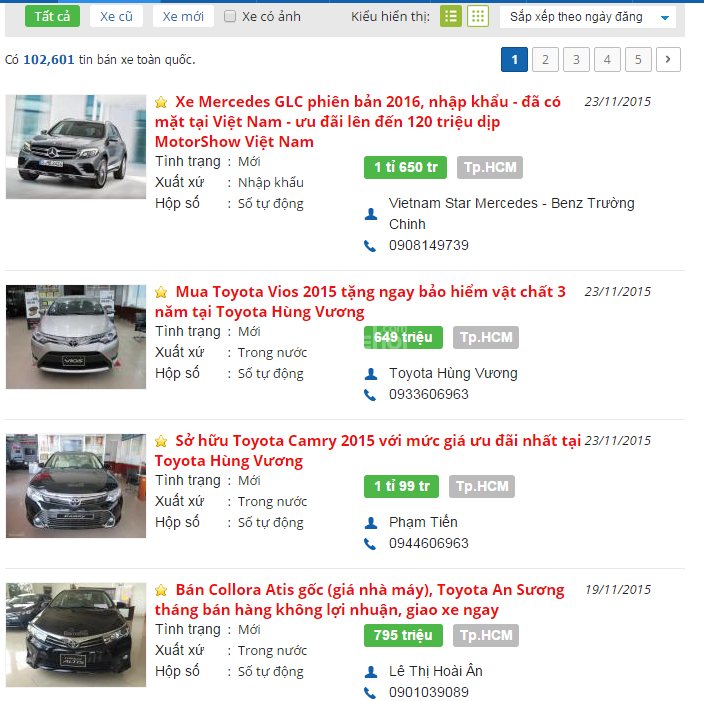Click seller name 'Toyota Hùng Vương'

[453, 374]
